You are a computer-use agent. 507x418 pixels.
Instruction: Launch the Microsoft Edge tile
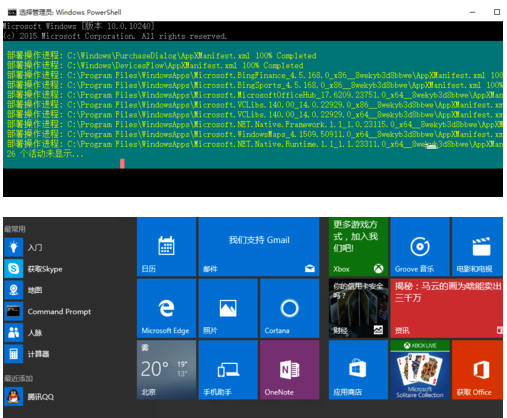pos(166,308)
